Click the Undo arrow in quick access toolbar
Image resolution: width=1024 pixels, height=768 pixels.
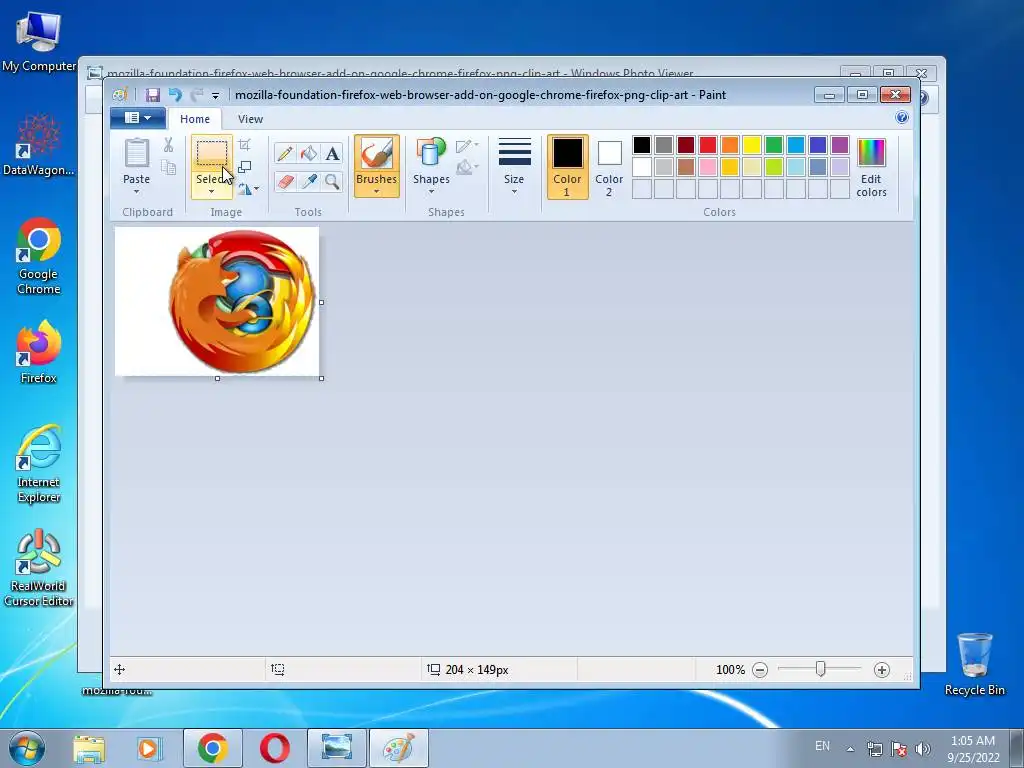(175, 95)
